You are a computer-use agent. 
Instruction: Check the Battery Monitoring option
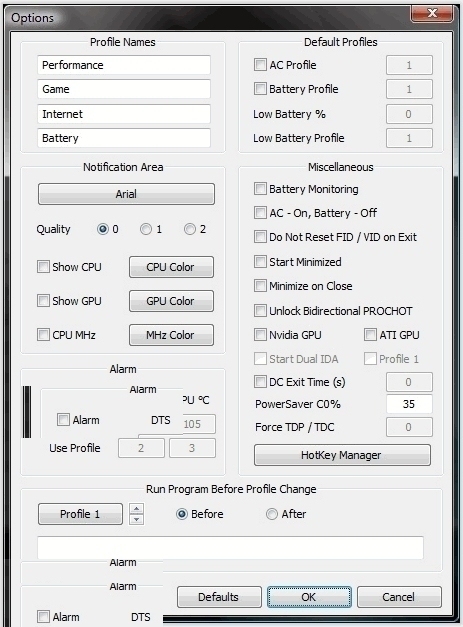point(260,189)
